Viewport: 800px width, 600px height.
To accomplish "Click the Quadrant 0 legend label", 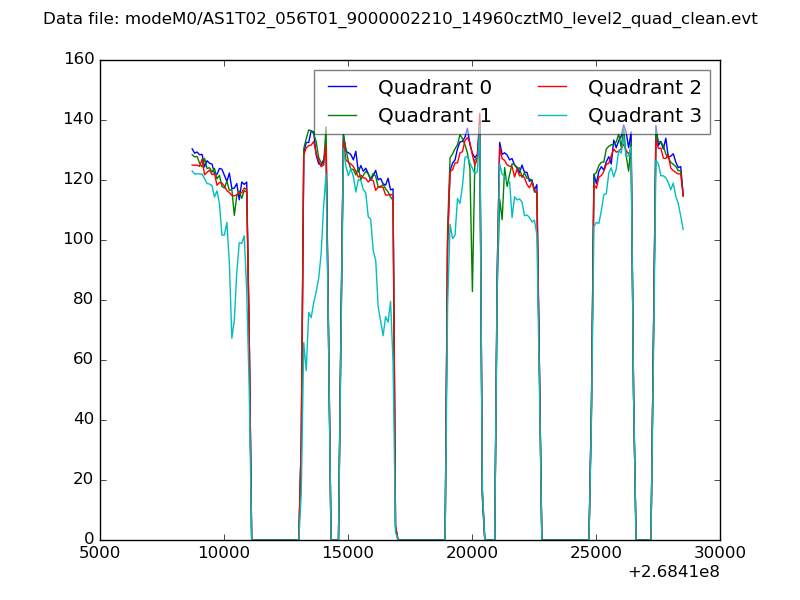I will coord(434,88).
